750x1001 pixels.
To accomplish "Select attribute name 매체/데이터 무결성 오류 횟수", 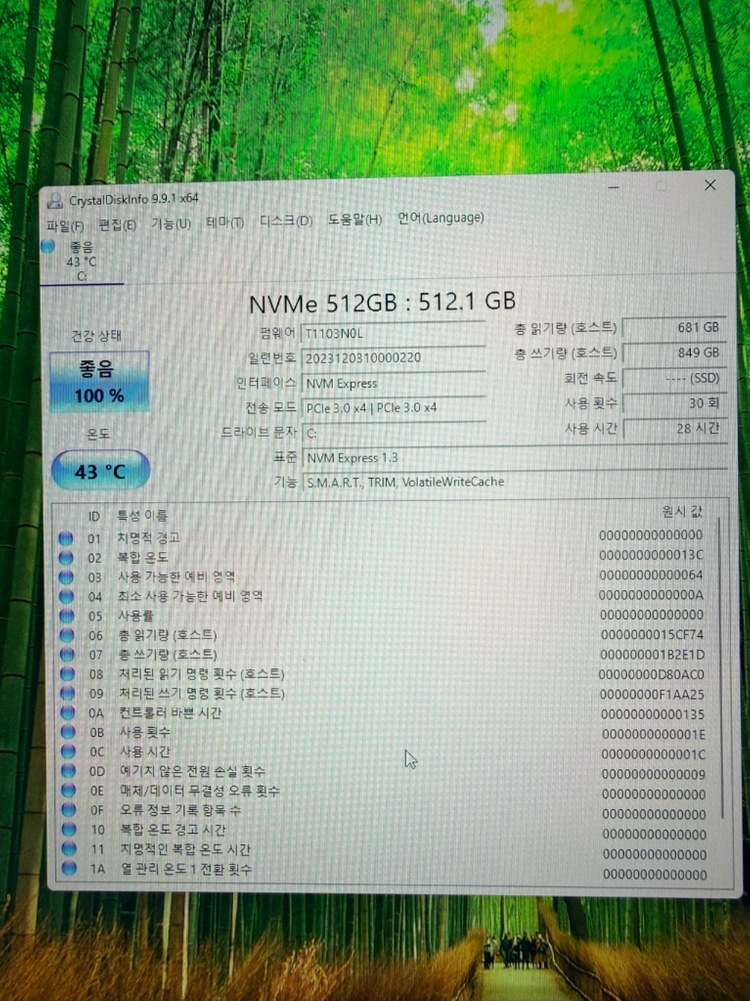I will [x=200, y=790].
